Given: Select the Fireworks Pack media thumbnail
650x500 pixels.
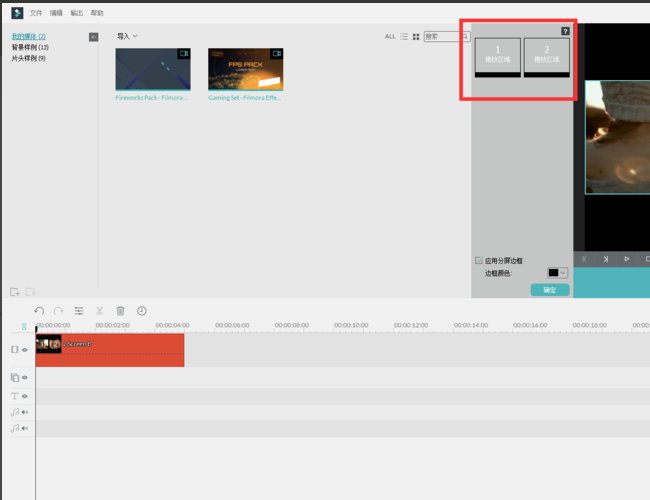Looking at the screenshot, I should [x=153, y=69].
